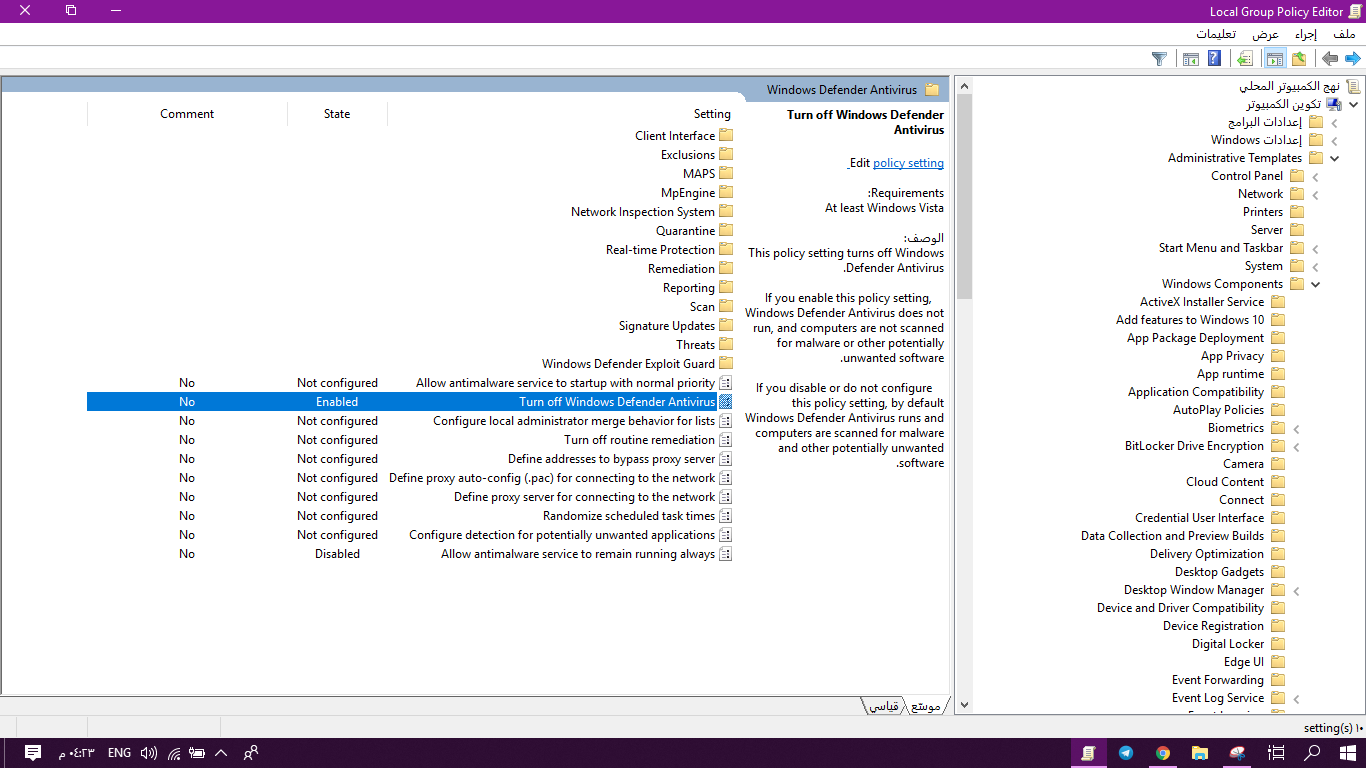Click the Windows Start button

pyautogui.click(x=1348, y=753)
